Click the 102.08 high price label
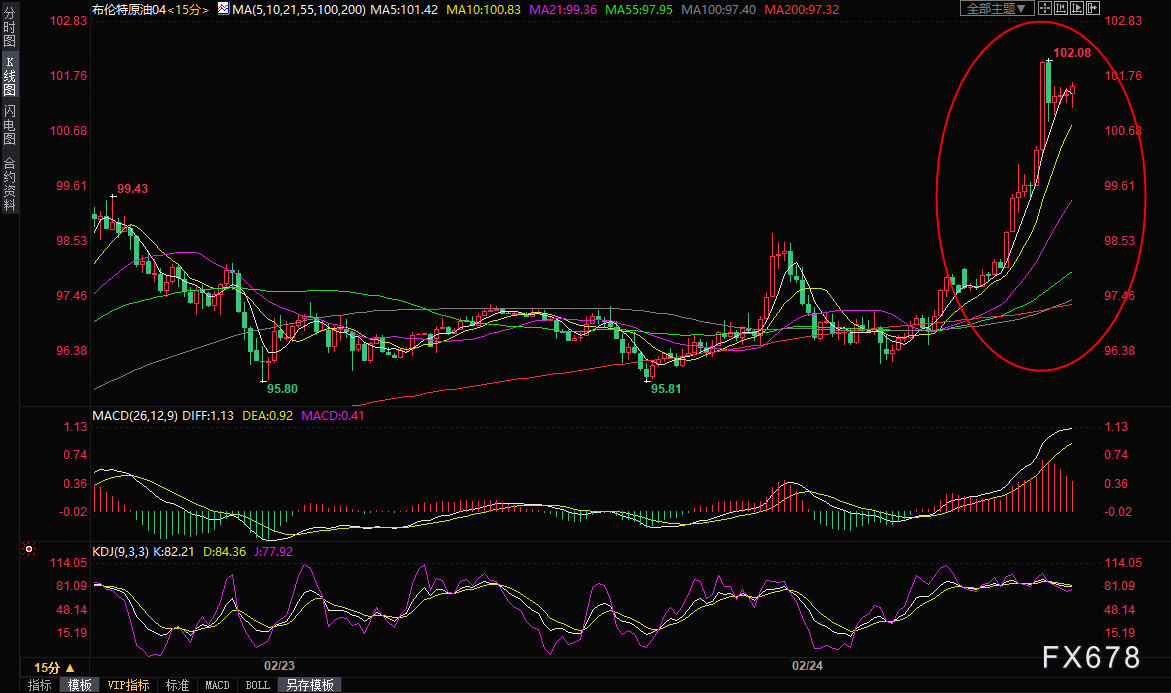This screenshot has width=1171, height=693. coord(1072,52)
